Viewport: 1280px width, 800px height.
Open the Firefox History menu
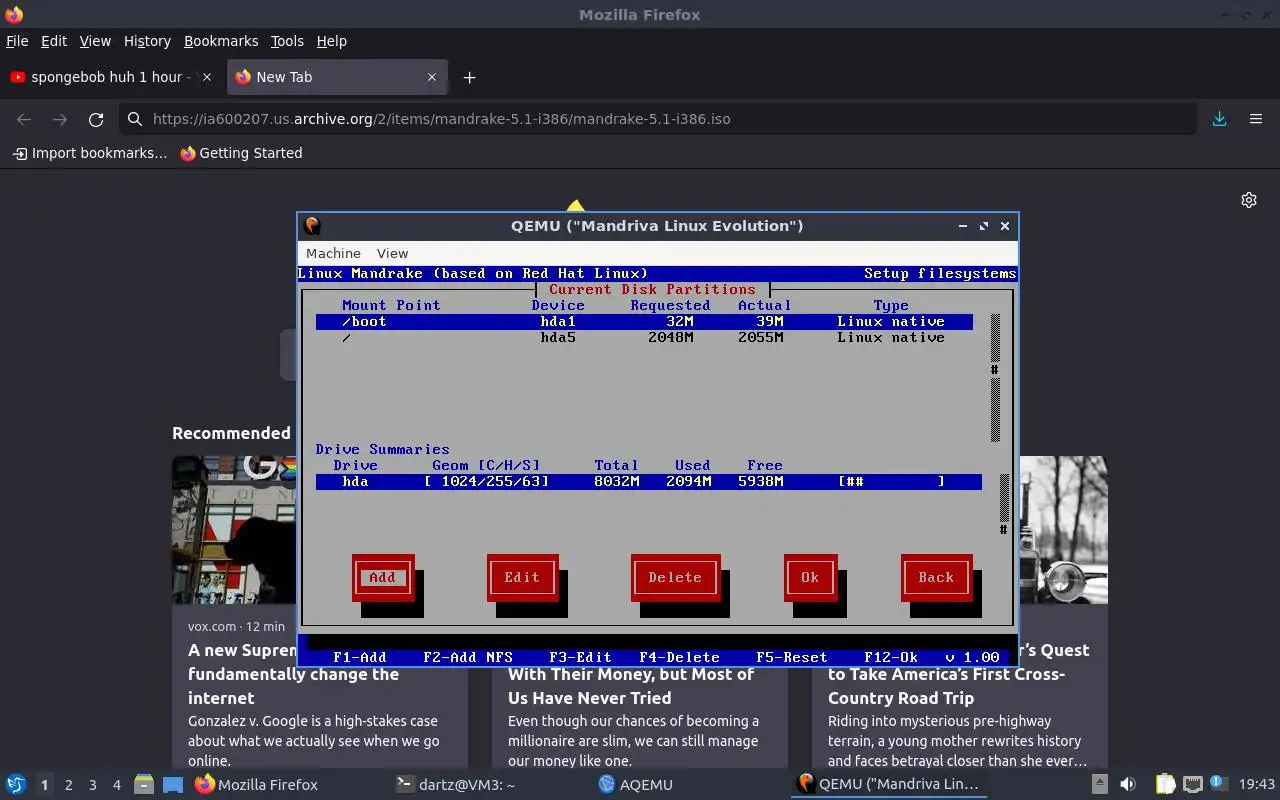point(147,41)
